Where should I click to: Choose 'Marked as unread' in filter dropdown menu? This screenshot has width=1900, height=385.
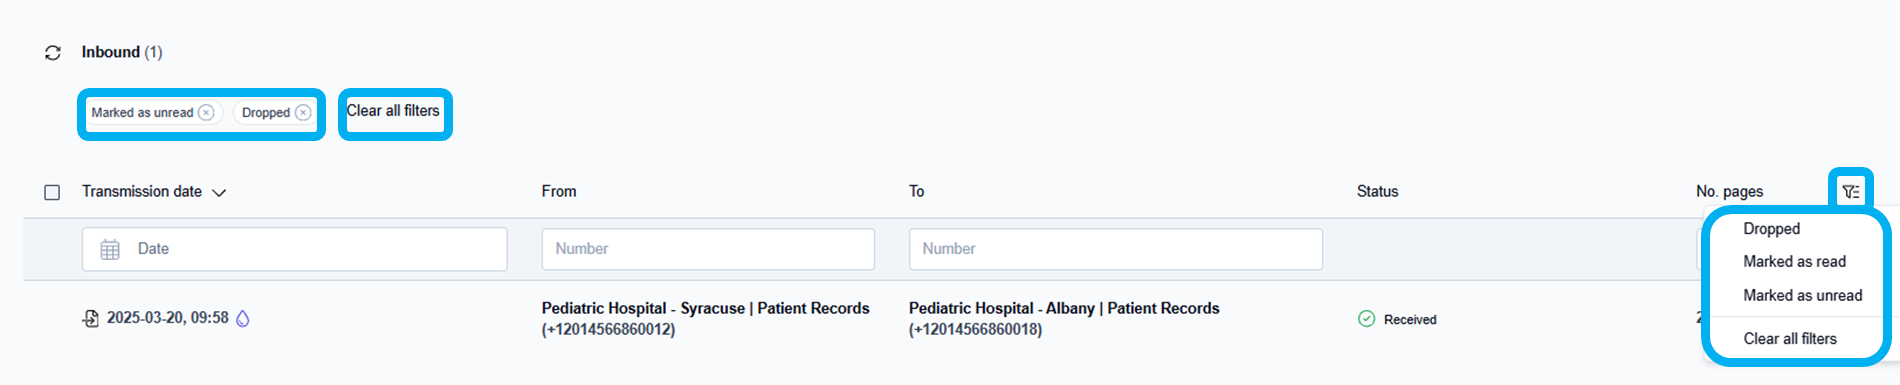click(x=1802, y=295)
